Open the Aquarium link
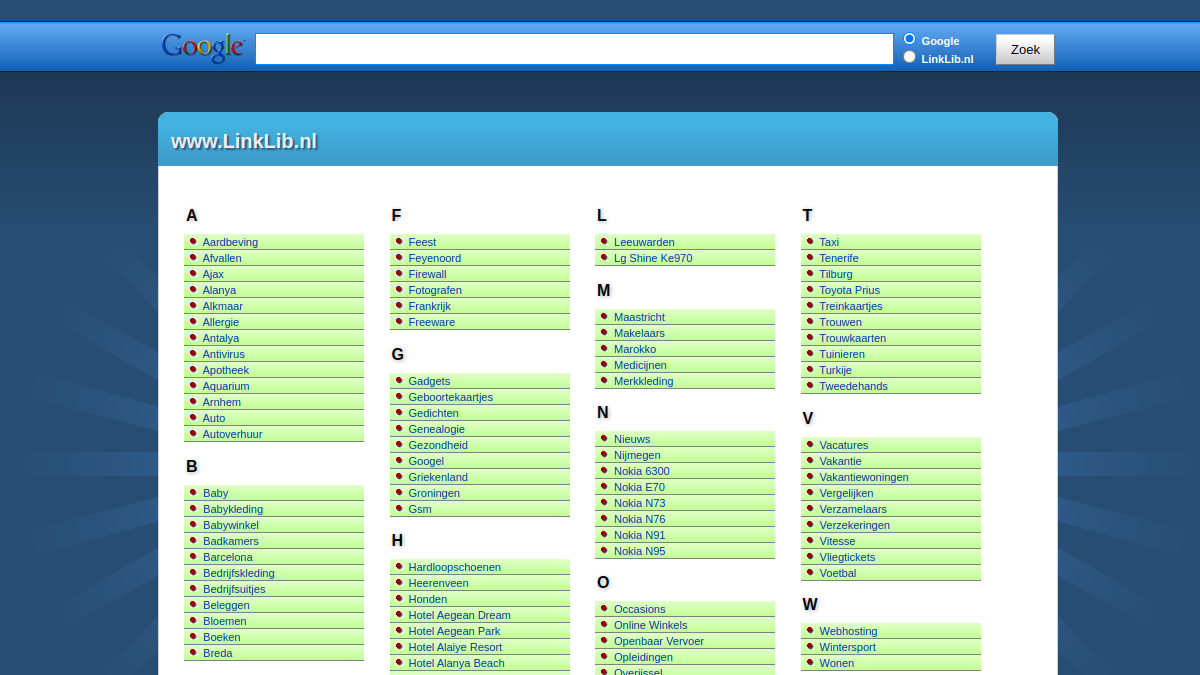 tap(226, 386)
